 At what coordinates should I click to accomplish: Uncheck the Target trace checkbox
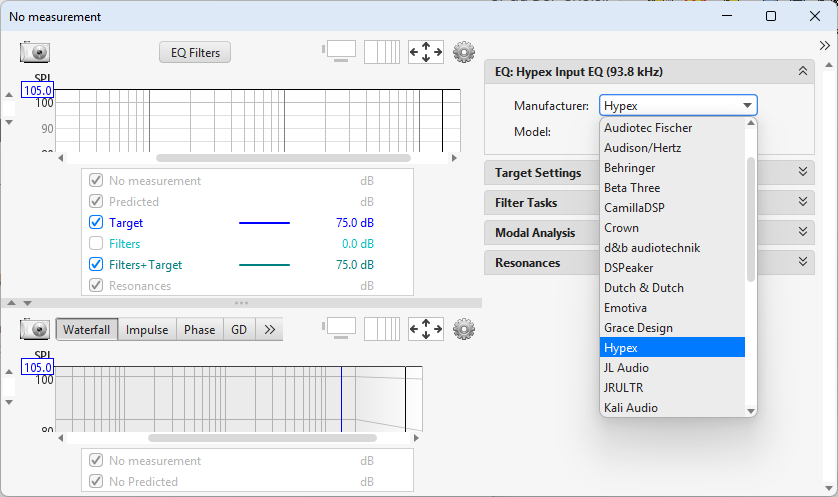pyautogui.click(x=96, y=223)
